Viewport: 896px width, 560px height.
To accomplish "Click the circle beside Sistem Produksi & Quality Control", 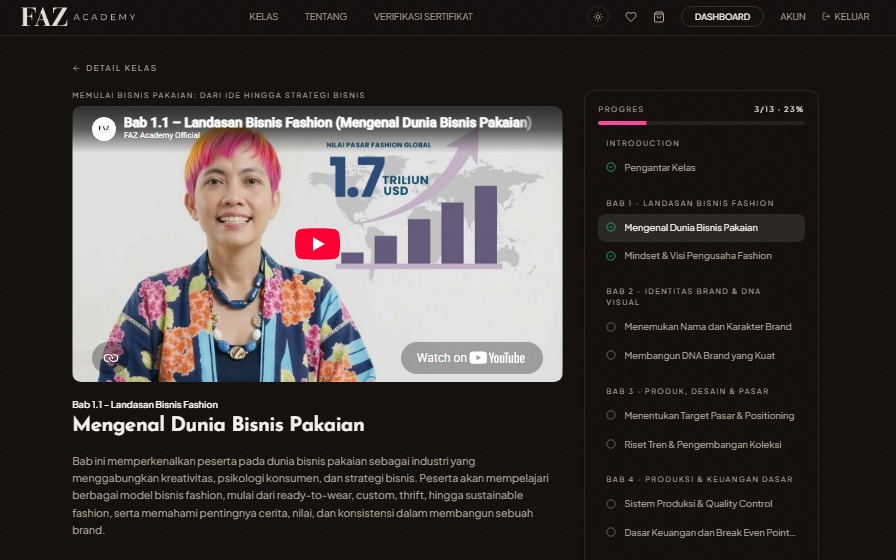I will [x=611, y=504].
